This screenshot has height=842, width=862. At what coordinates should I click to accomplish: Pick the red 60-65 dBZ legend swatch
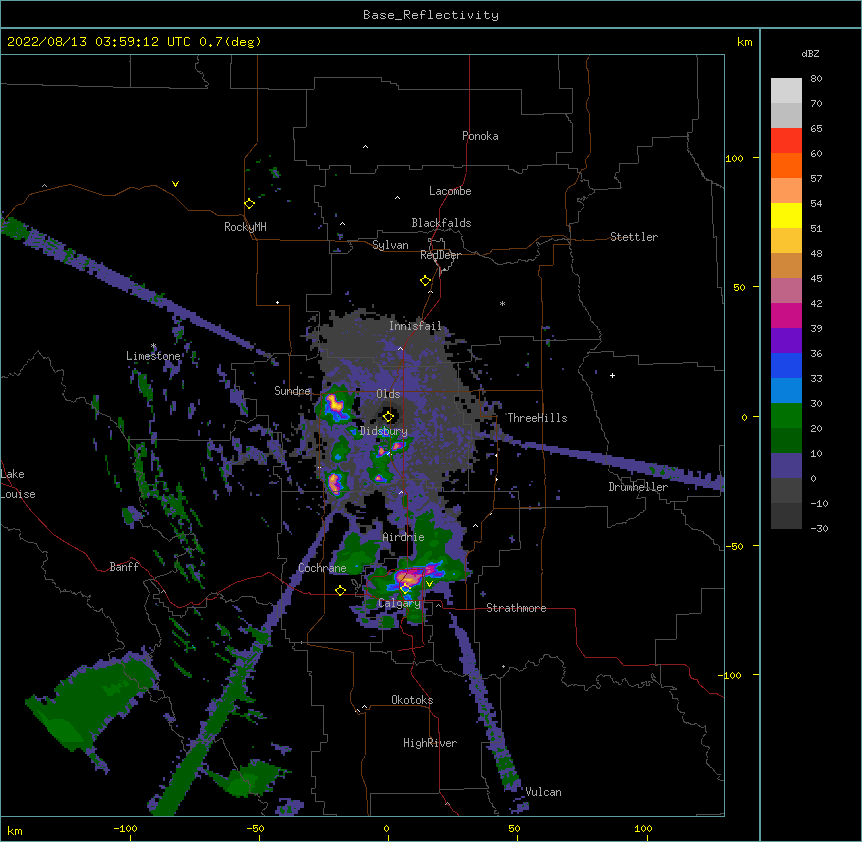coord(786,141)
